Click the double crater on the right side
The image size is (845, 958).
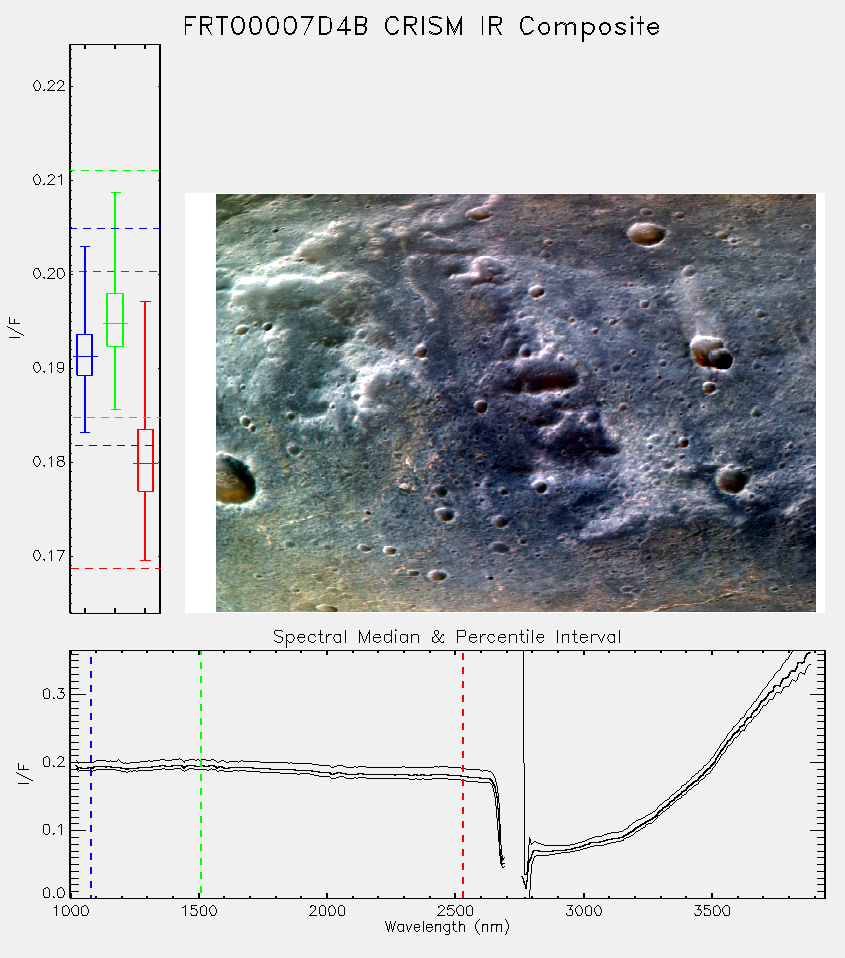pyautogui.click(x=711, y=353)
